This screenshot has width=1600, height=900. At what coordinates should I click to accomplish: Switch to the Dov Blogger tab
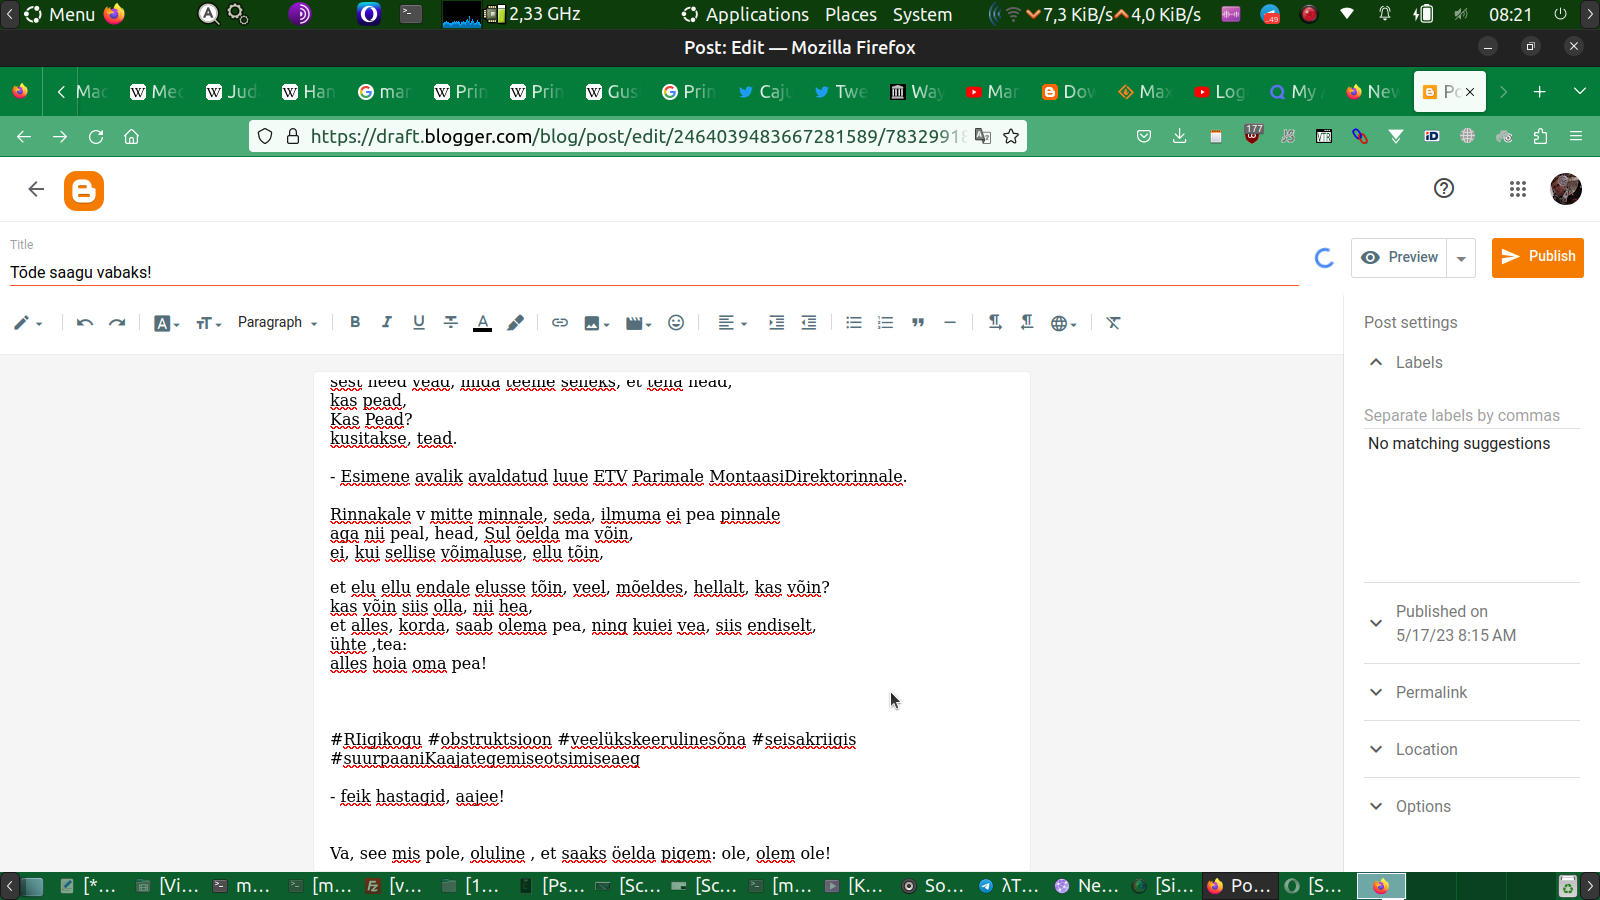[1068, 92]
